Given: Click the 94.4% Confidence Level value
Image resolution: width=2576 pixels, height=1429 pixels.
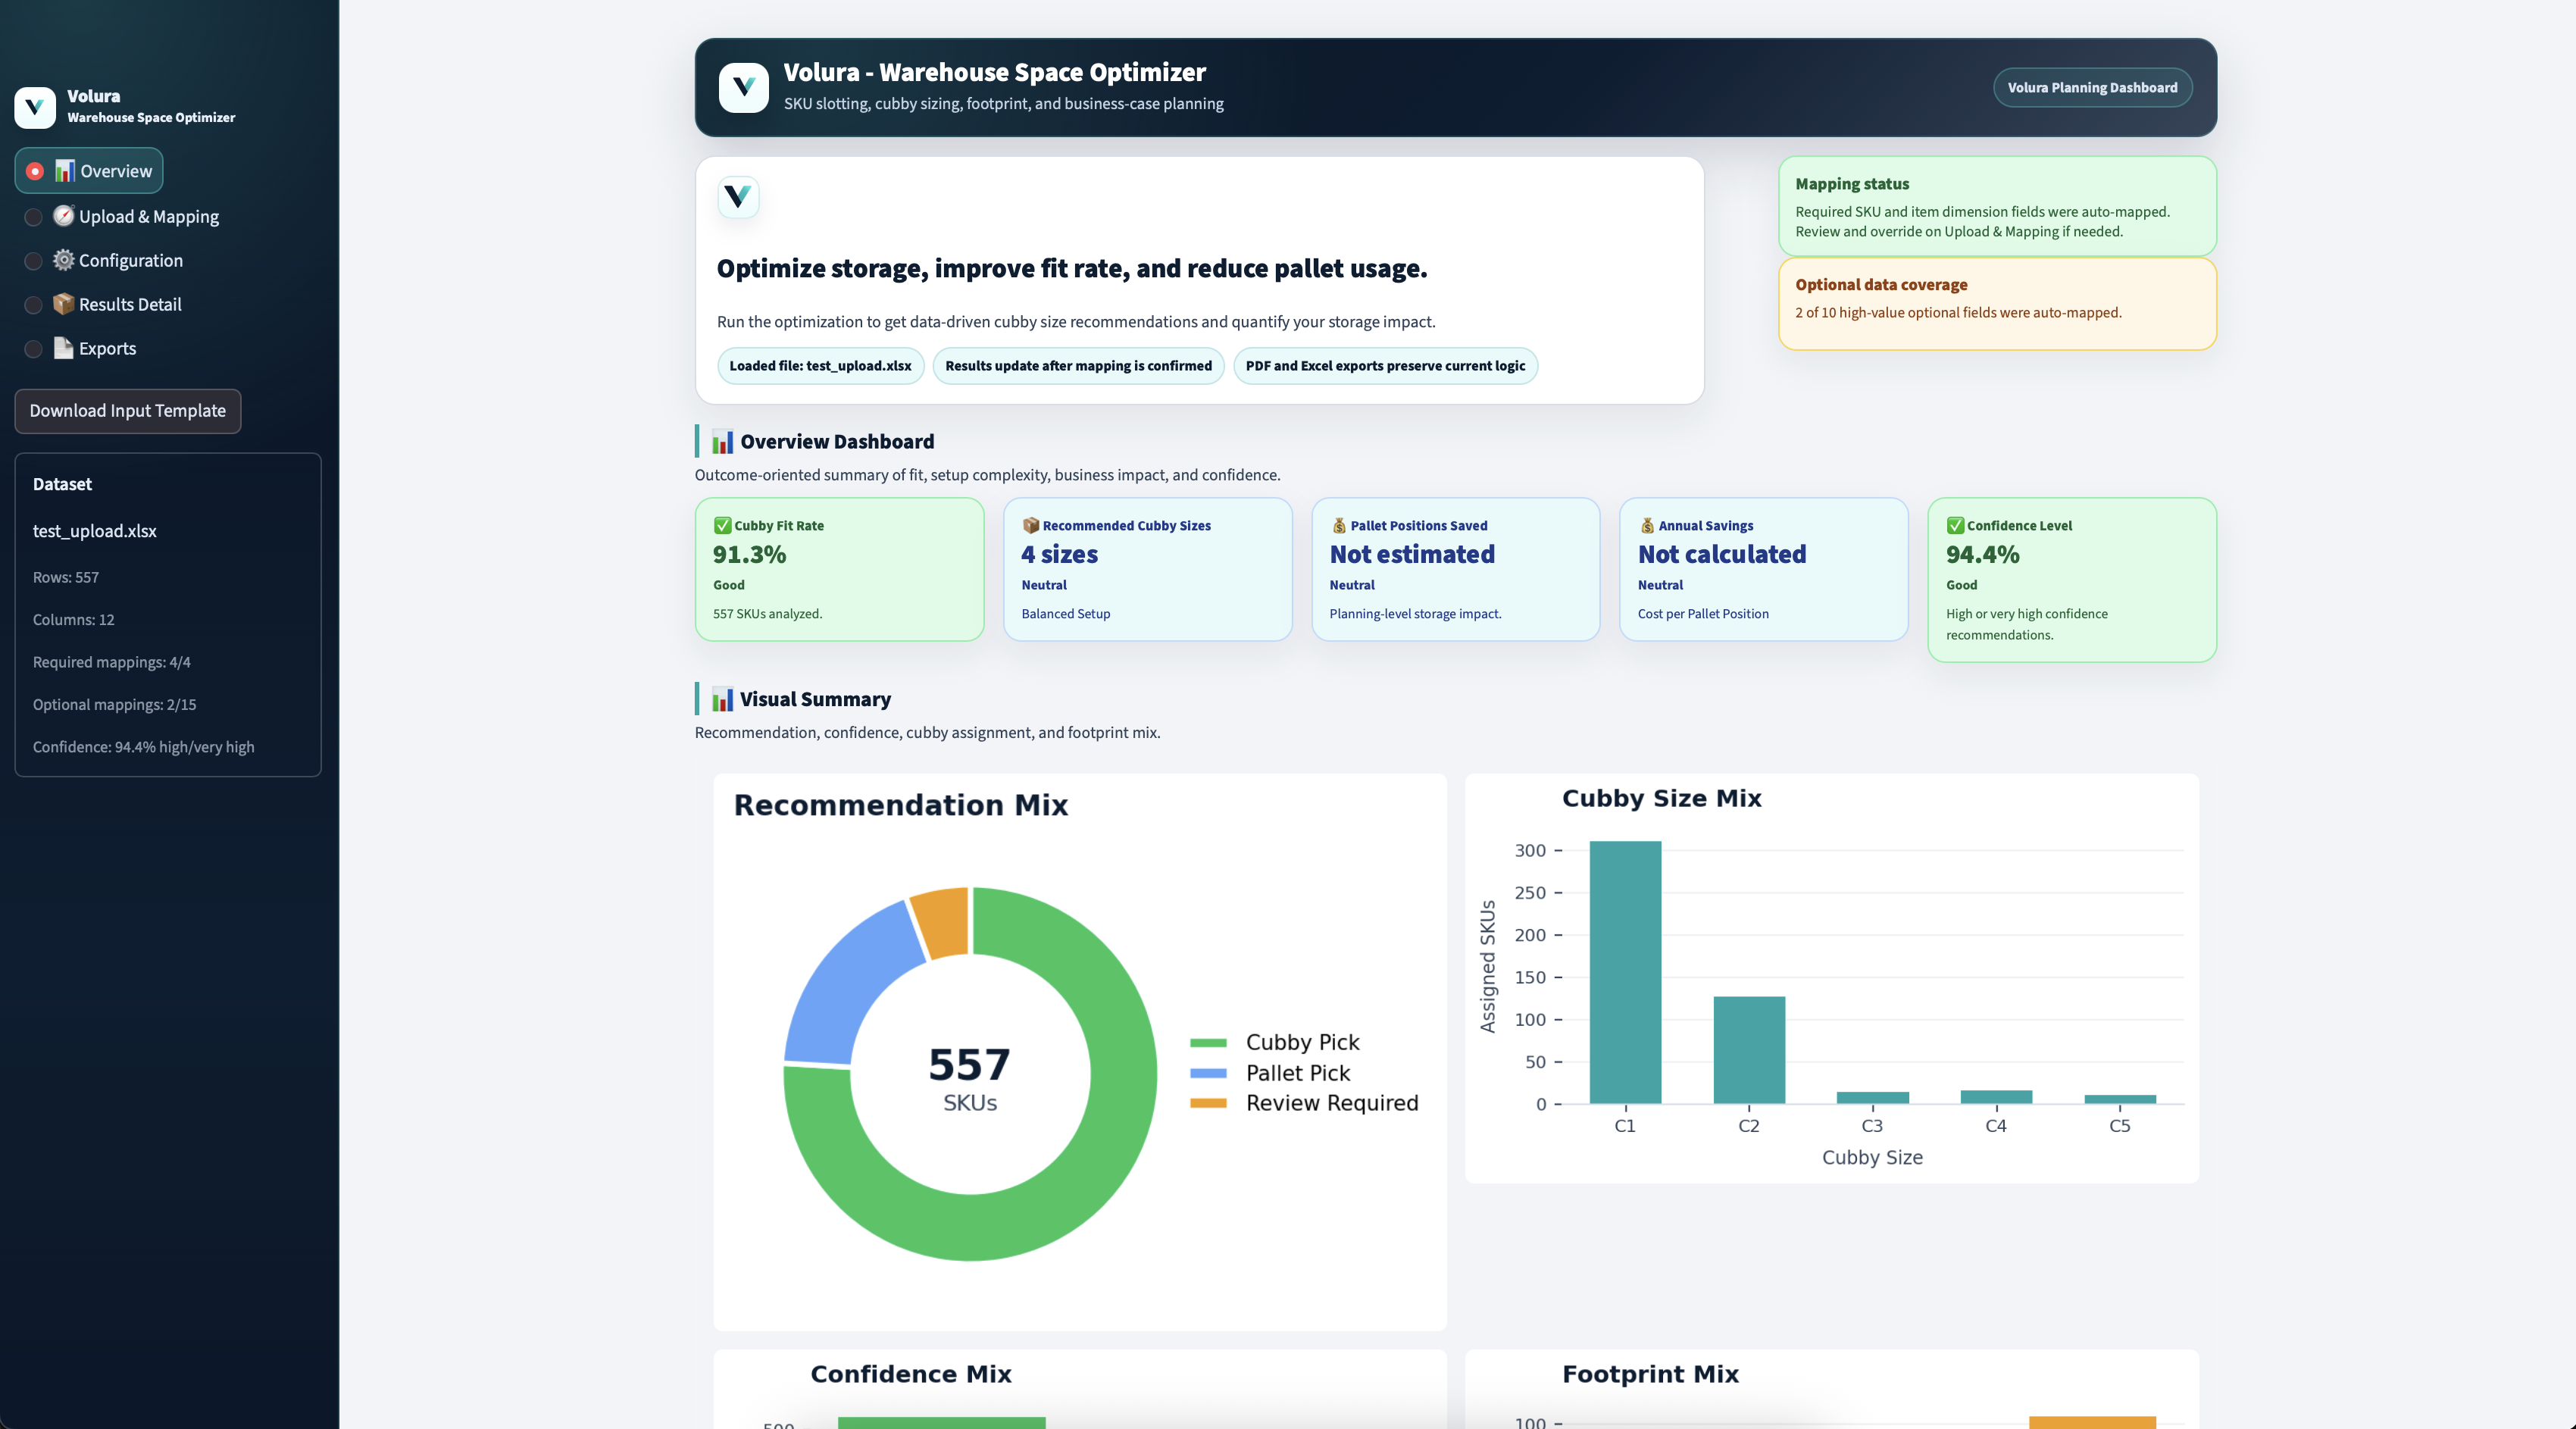Looking at the screenshot, I should [x=1982, y=555].
